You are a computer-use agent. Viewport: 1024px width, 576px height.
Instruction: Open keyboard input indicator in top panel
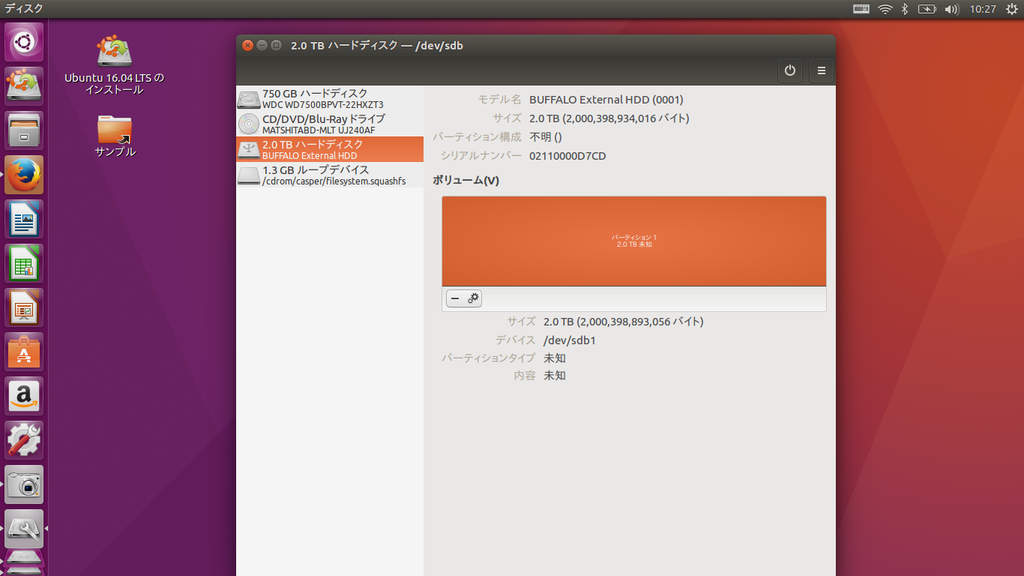tap(861, 9)
